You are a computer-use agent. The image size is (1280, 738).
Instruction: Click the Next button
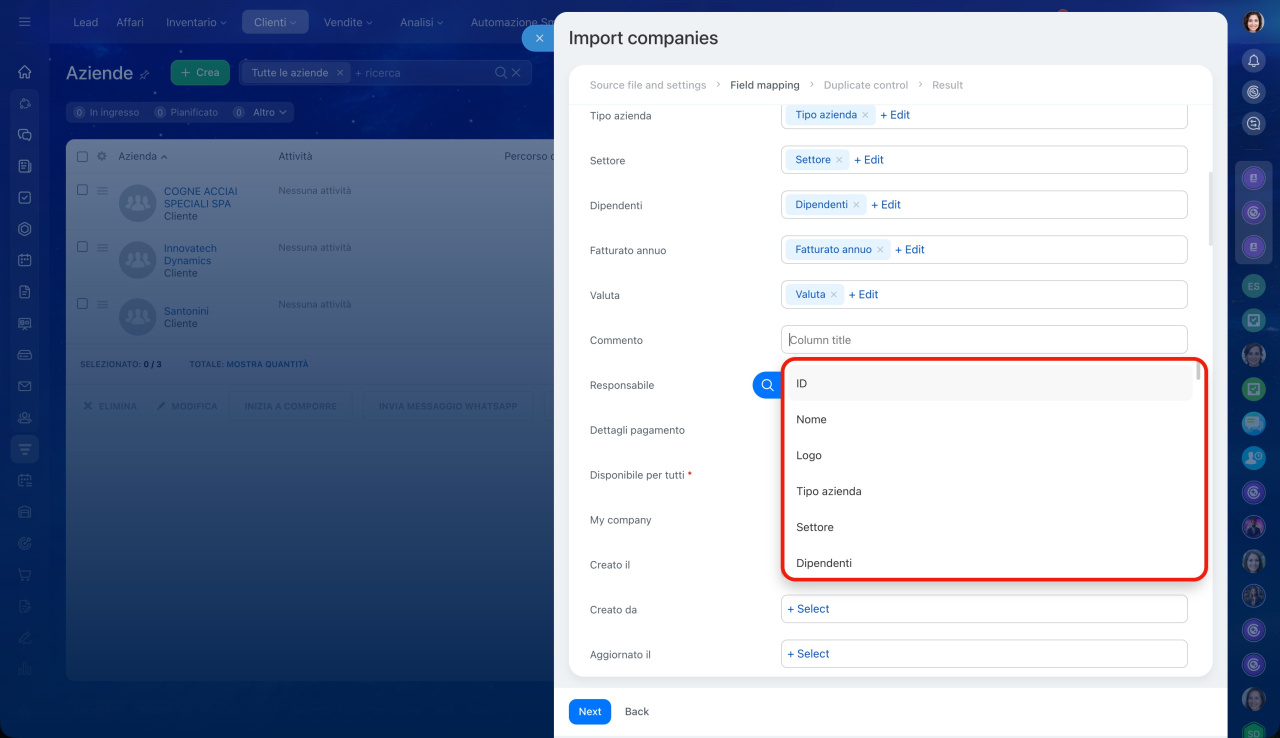point(589,712)
